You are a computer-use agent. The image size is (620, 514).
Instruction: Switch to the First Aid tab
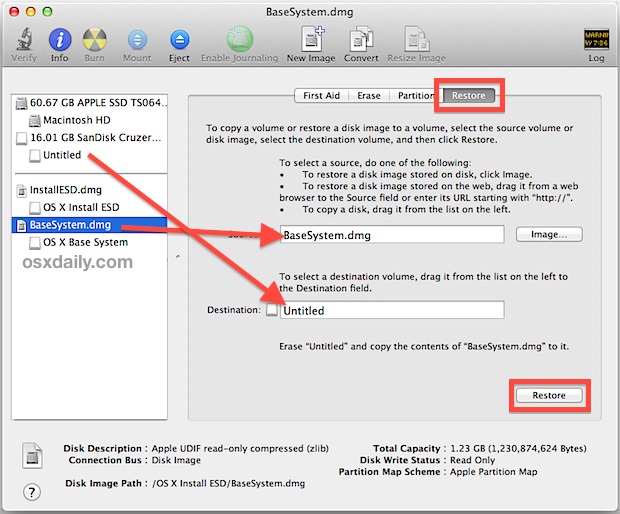321,96
